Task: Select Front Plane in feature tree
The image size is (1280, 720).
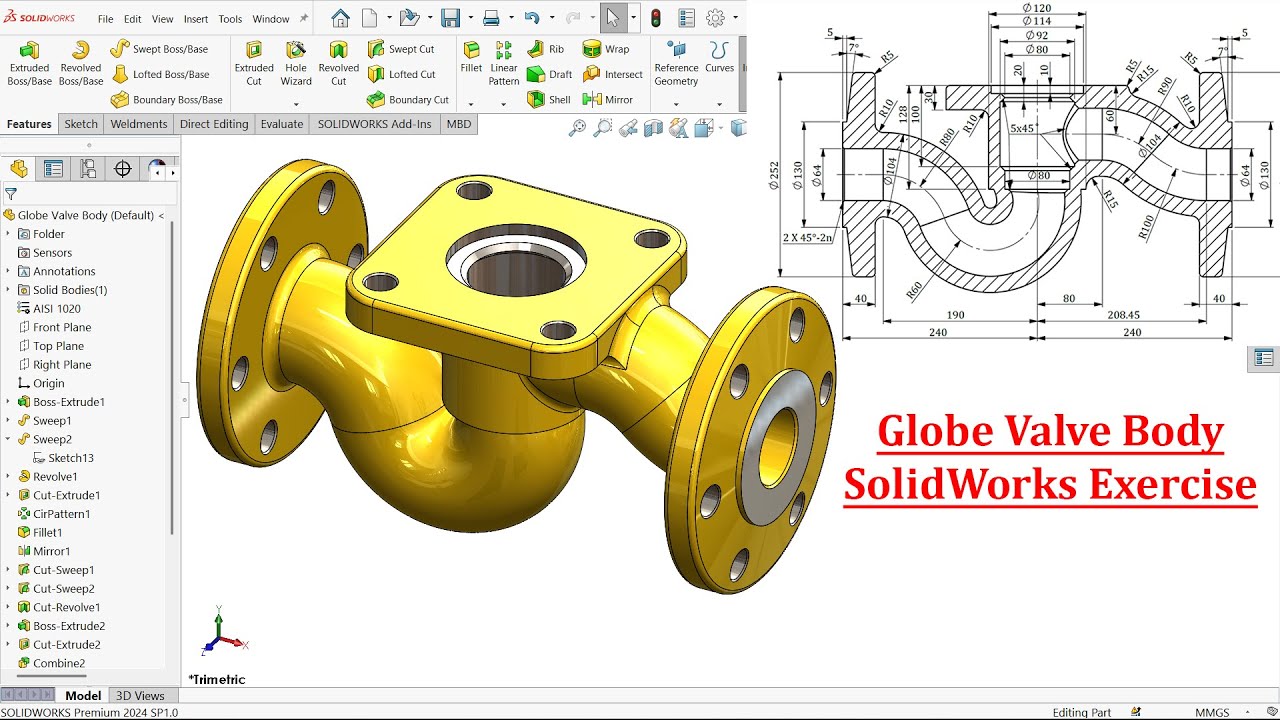Action: 54,327
